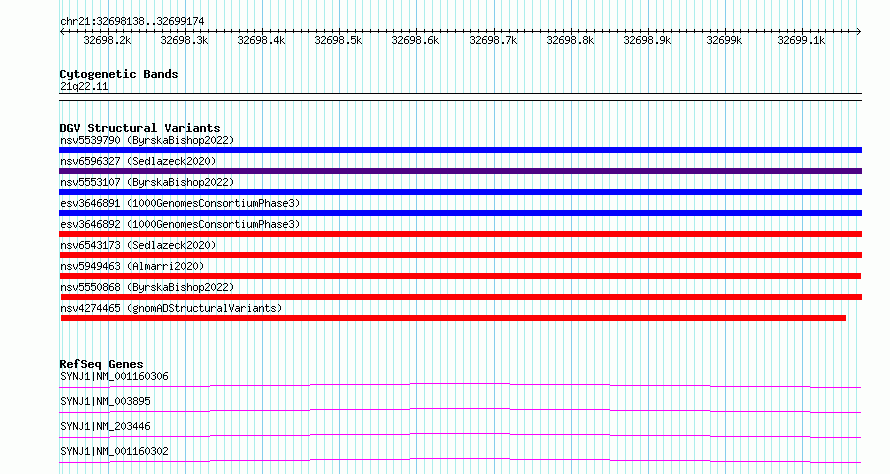The width and height of the screenshot is (890, 474).
Task: Click the 32699.1k ruler tick label
Action: point(801,40)
